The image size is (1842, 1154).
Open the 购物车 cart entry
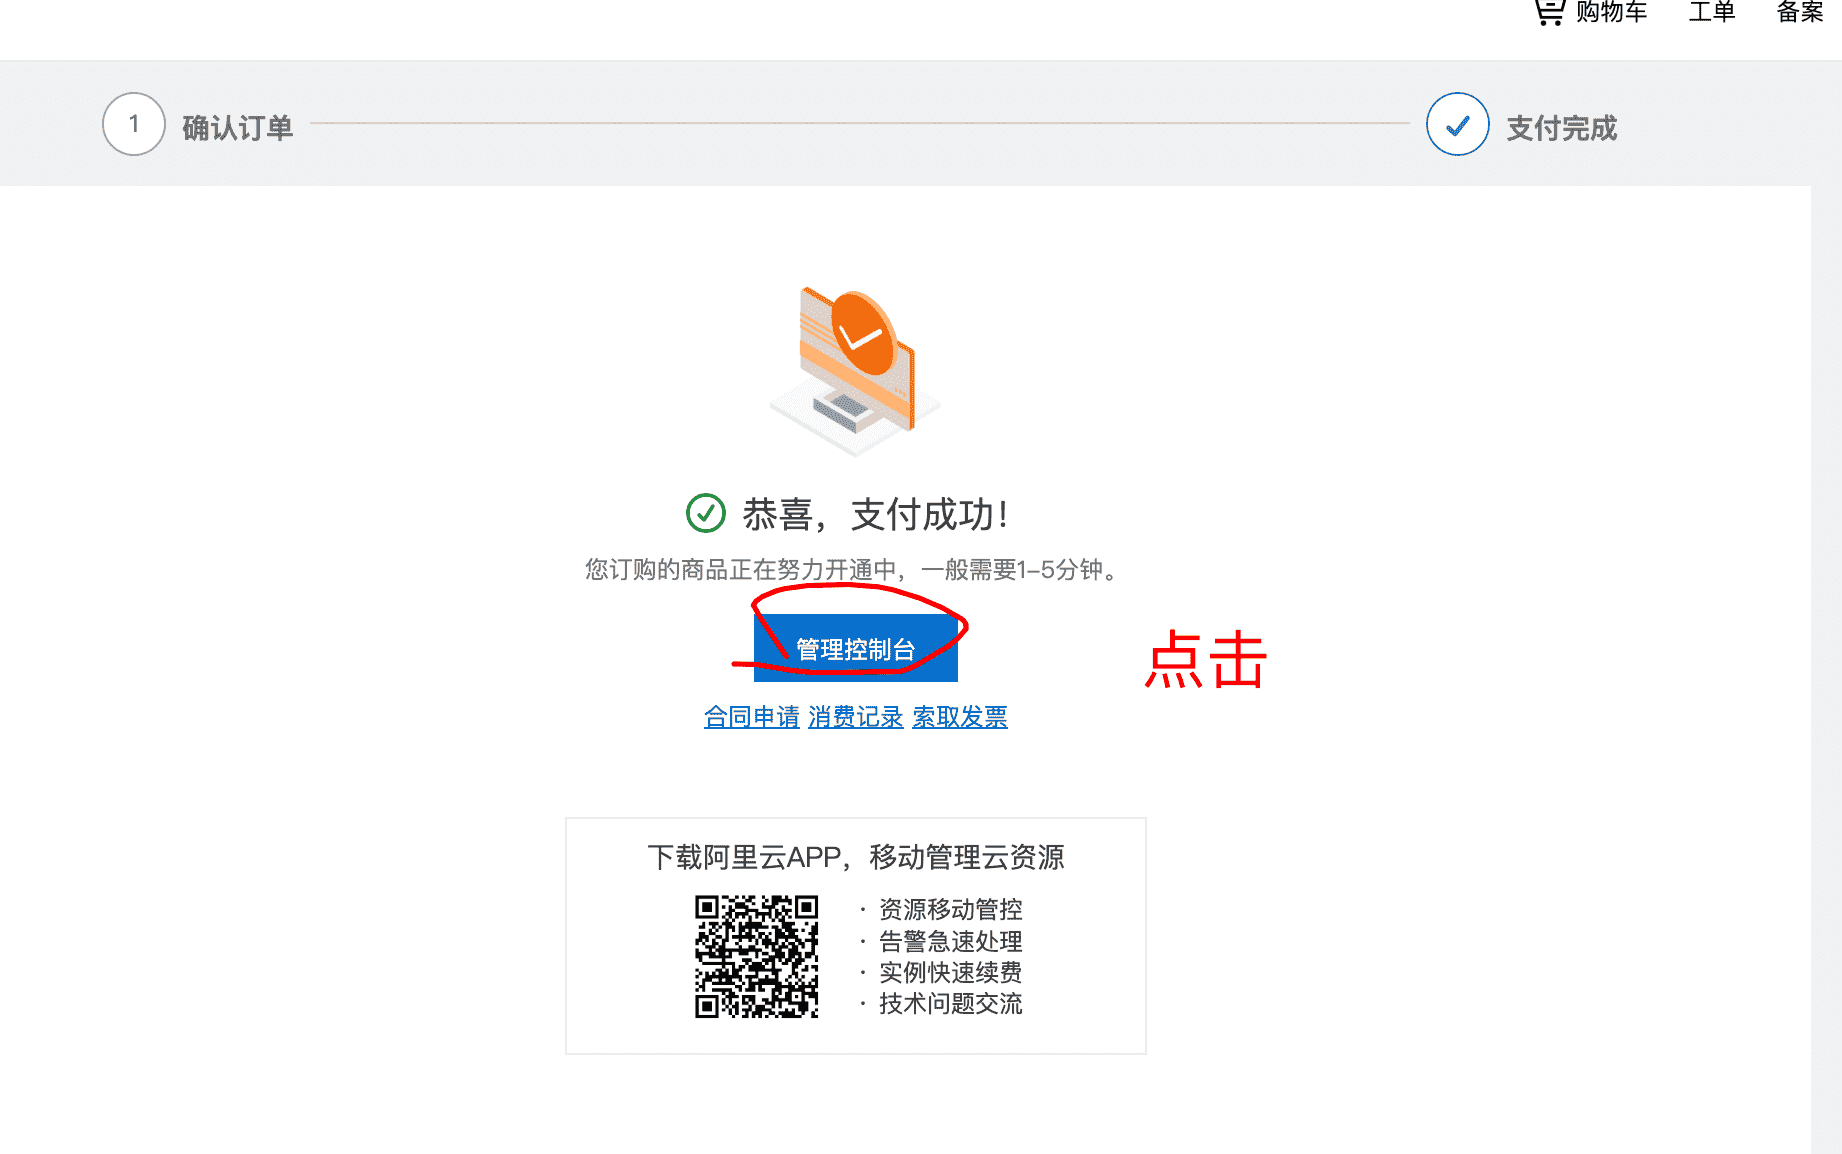coord(1610,14)
